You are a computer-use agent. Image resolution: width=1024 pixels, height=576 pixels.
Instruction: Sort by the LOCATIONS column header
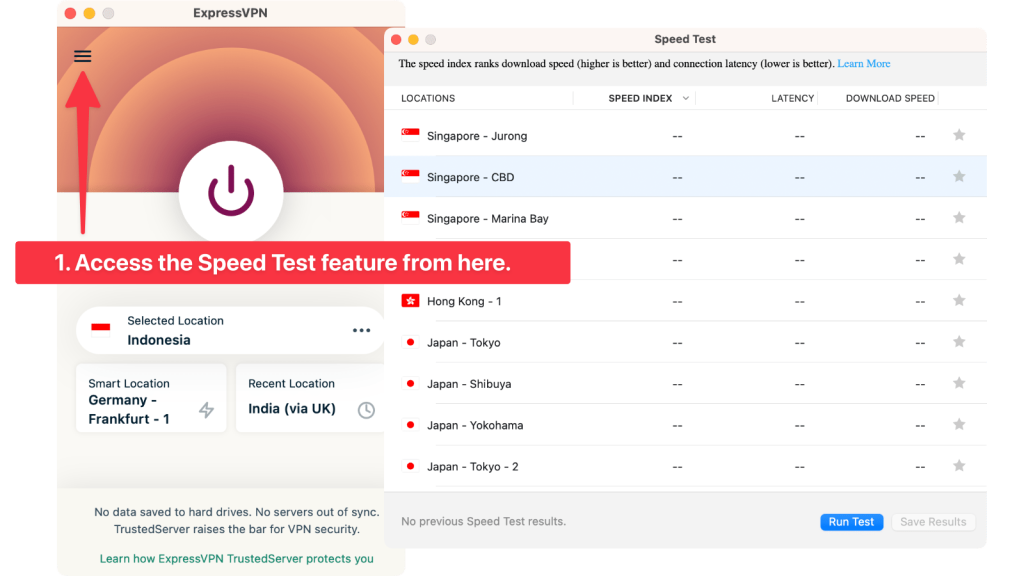(428, 98)
